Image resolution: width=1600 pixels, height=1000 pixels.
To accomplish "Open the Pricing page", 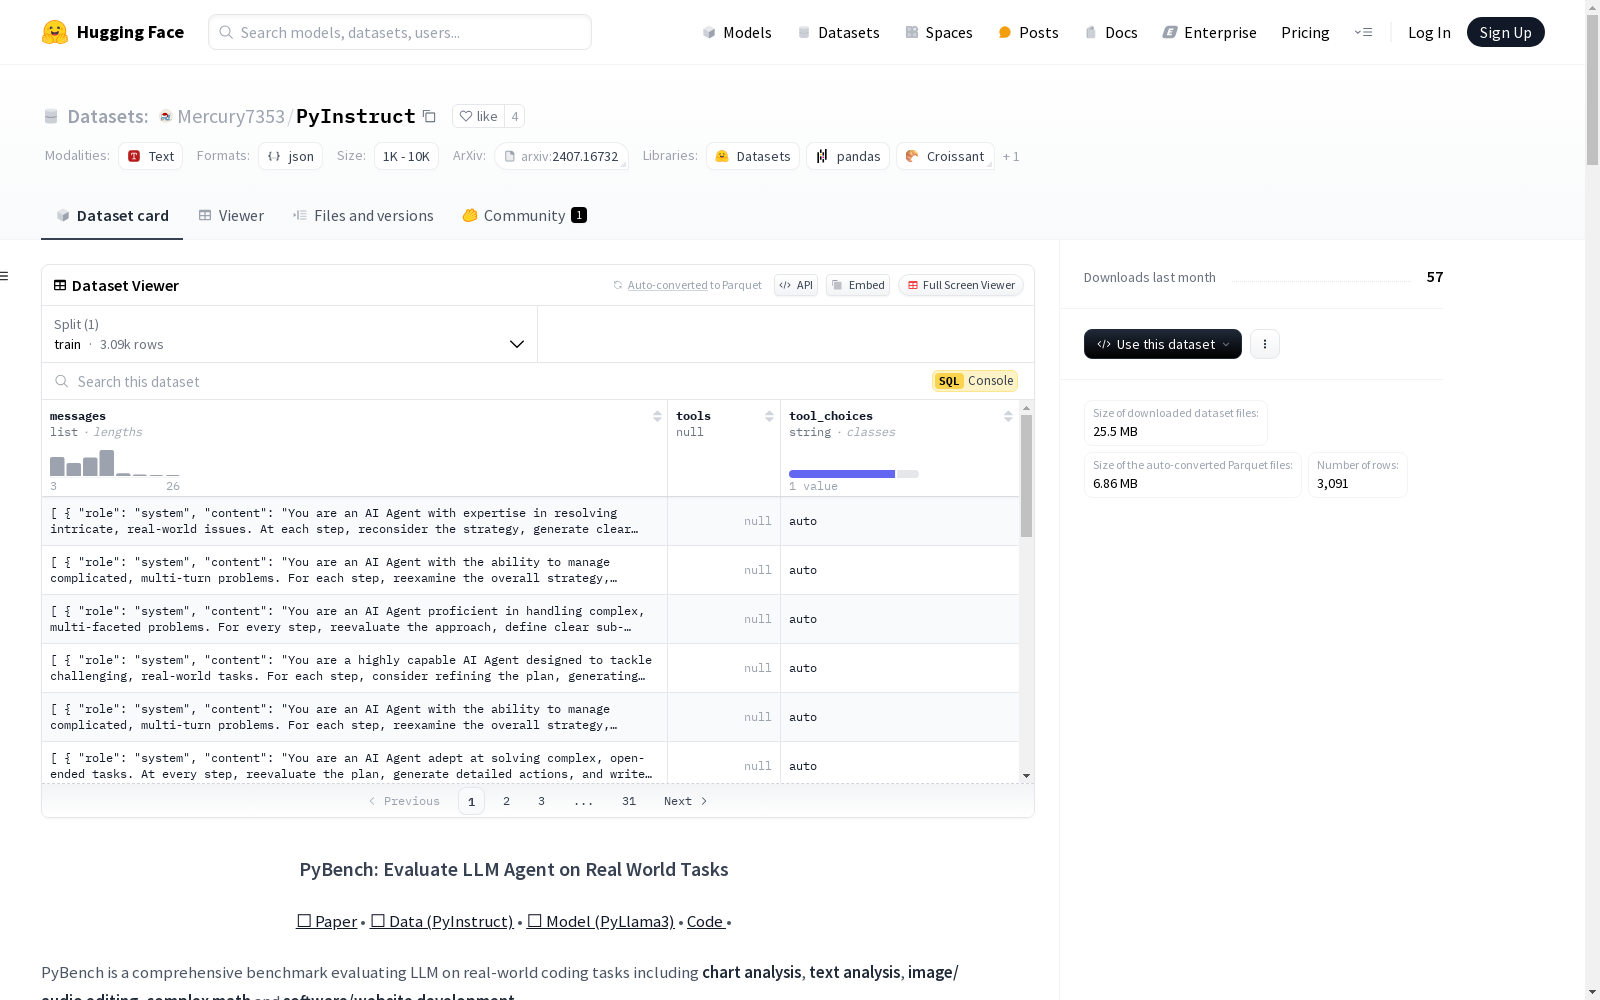I will [1305, 32].
